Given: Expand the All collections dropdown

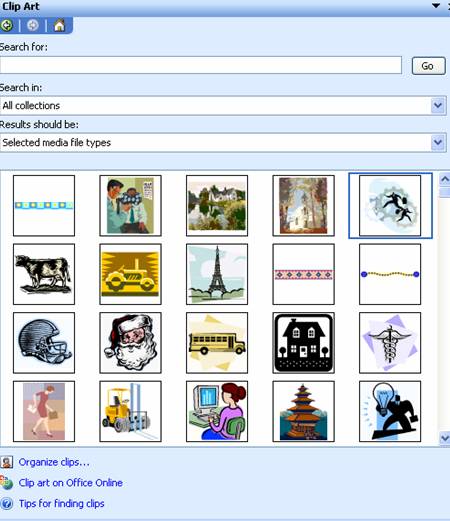Looking at the screenshot, I should click(x=438, y=106).
